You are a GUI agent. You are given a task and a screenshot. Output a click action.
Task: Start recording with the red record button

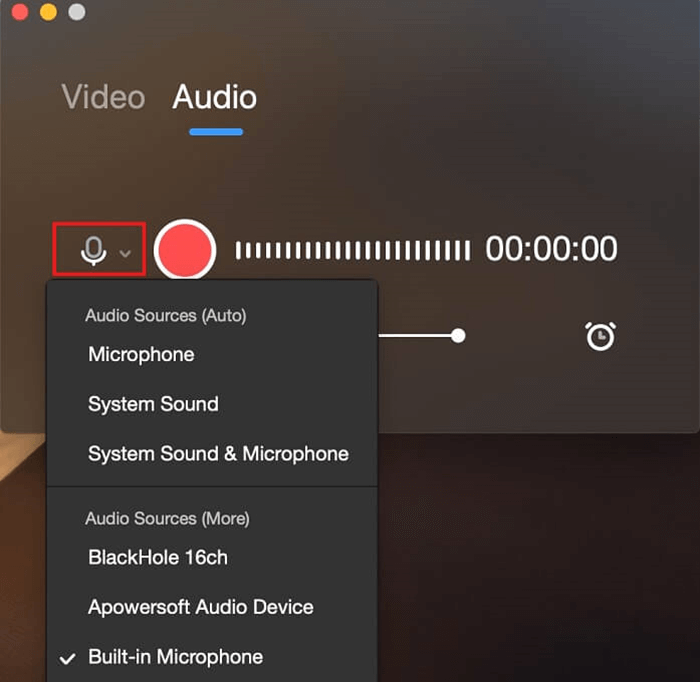click(185, 250)
